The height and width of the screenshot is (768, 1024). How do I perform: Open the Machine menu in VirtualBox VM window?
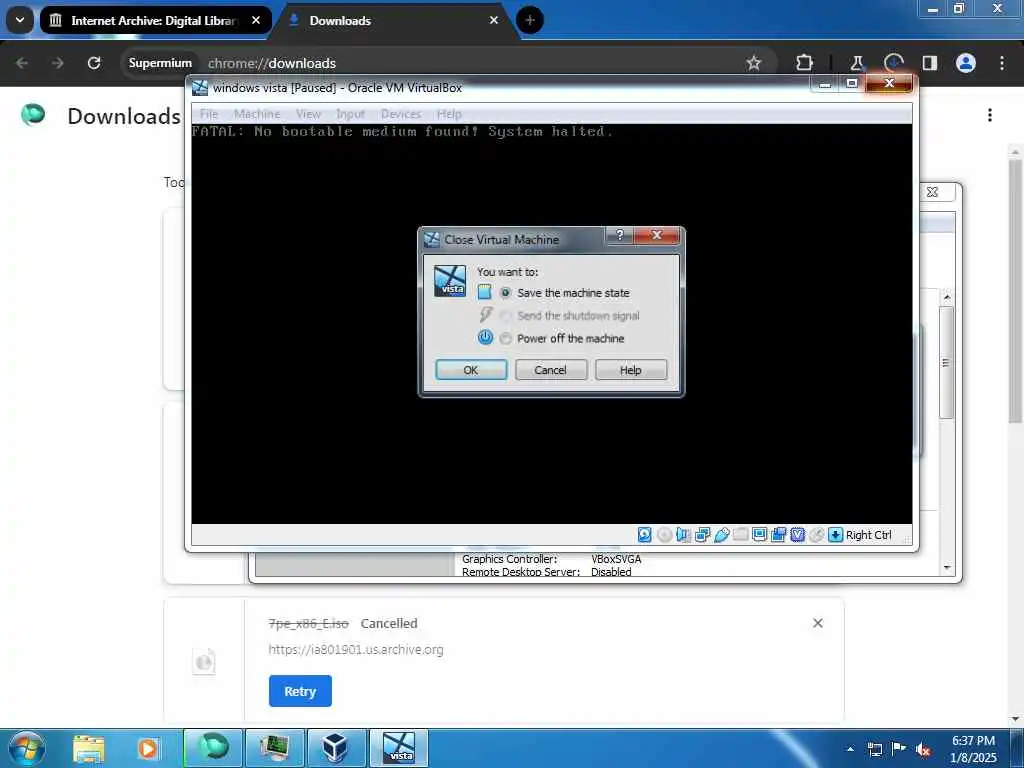click(x=257, y=114)
